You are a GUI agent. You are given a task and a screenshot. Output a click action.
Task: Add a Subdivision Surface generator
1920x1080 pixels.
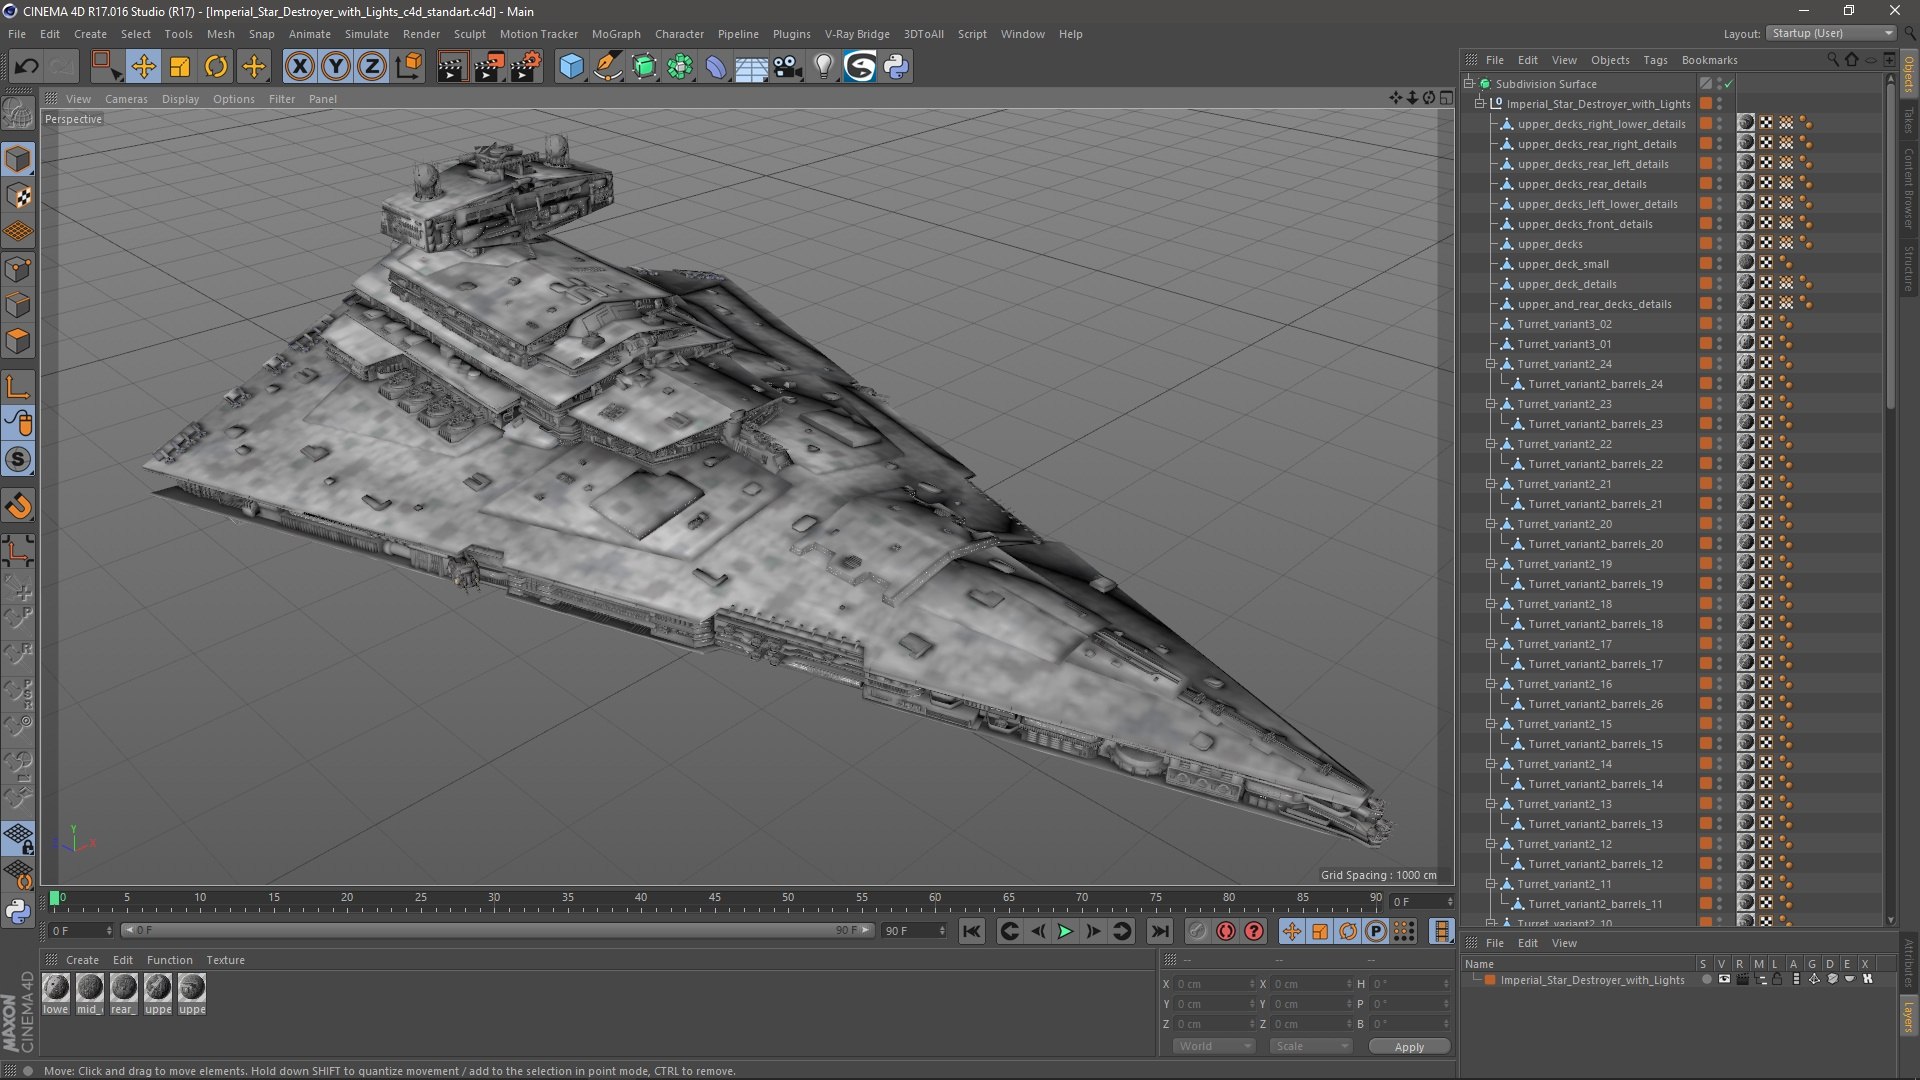644,67
